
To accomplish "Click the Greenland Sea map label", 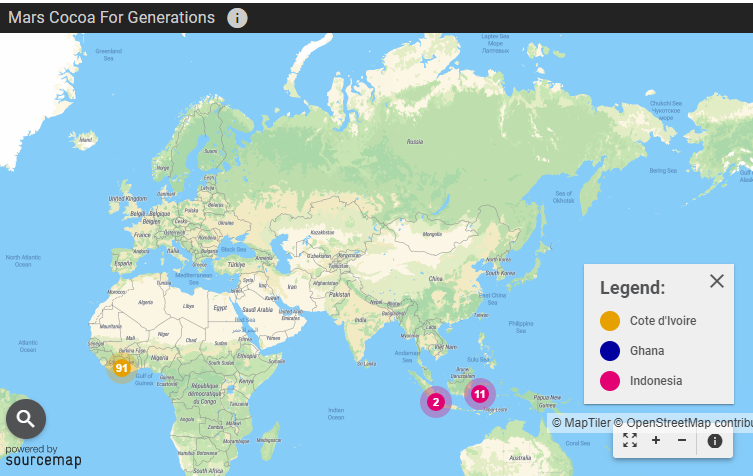I will point(109,55).
